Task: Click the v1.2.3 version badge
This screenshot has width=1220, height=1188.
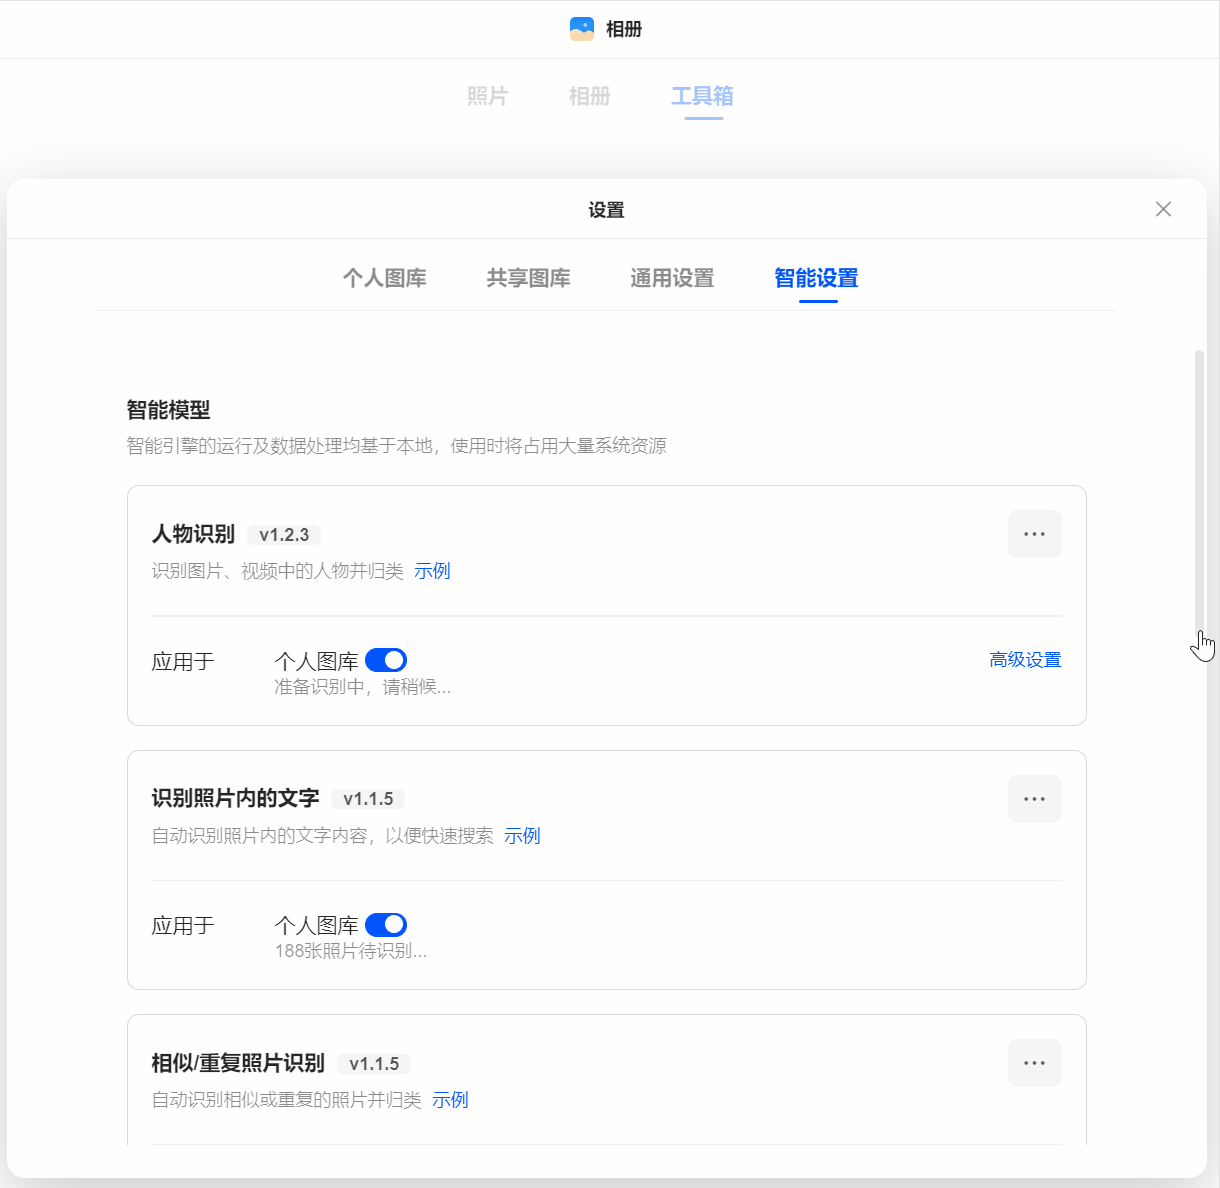Action: tap(284, 535)
